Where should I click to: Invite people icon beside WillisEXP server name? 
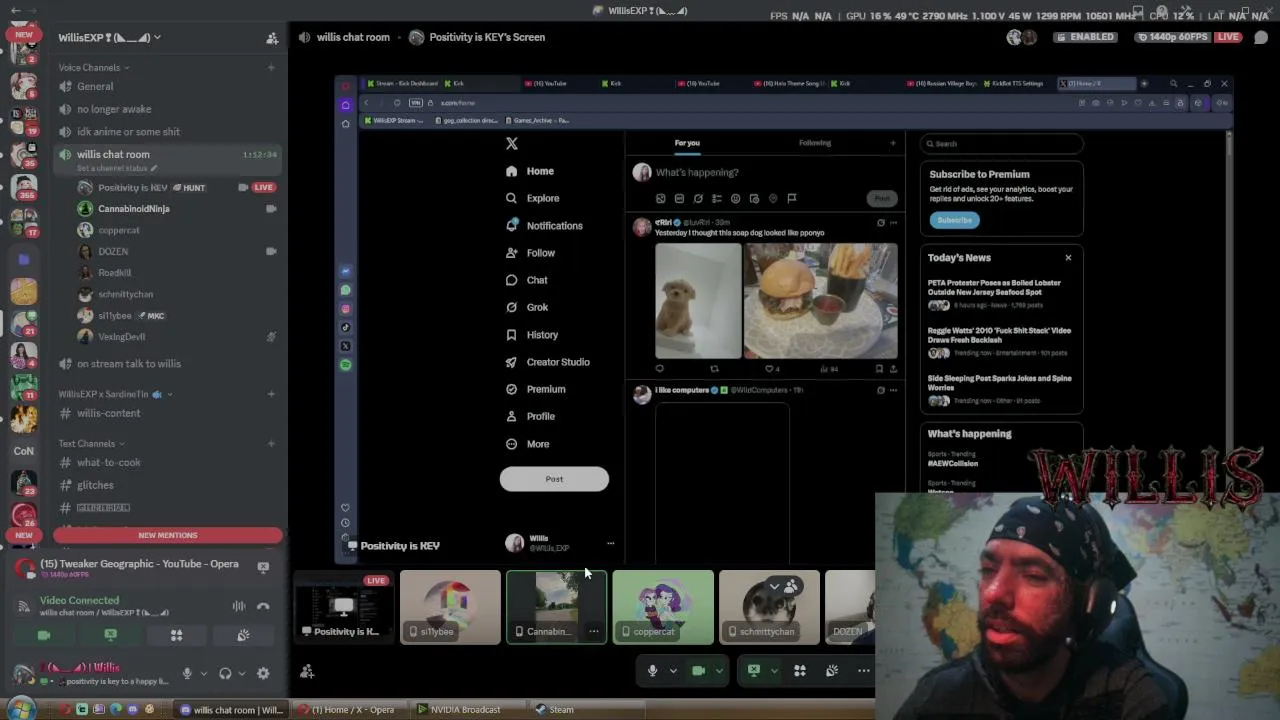pos(272,38)
